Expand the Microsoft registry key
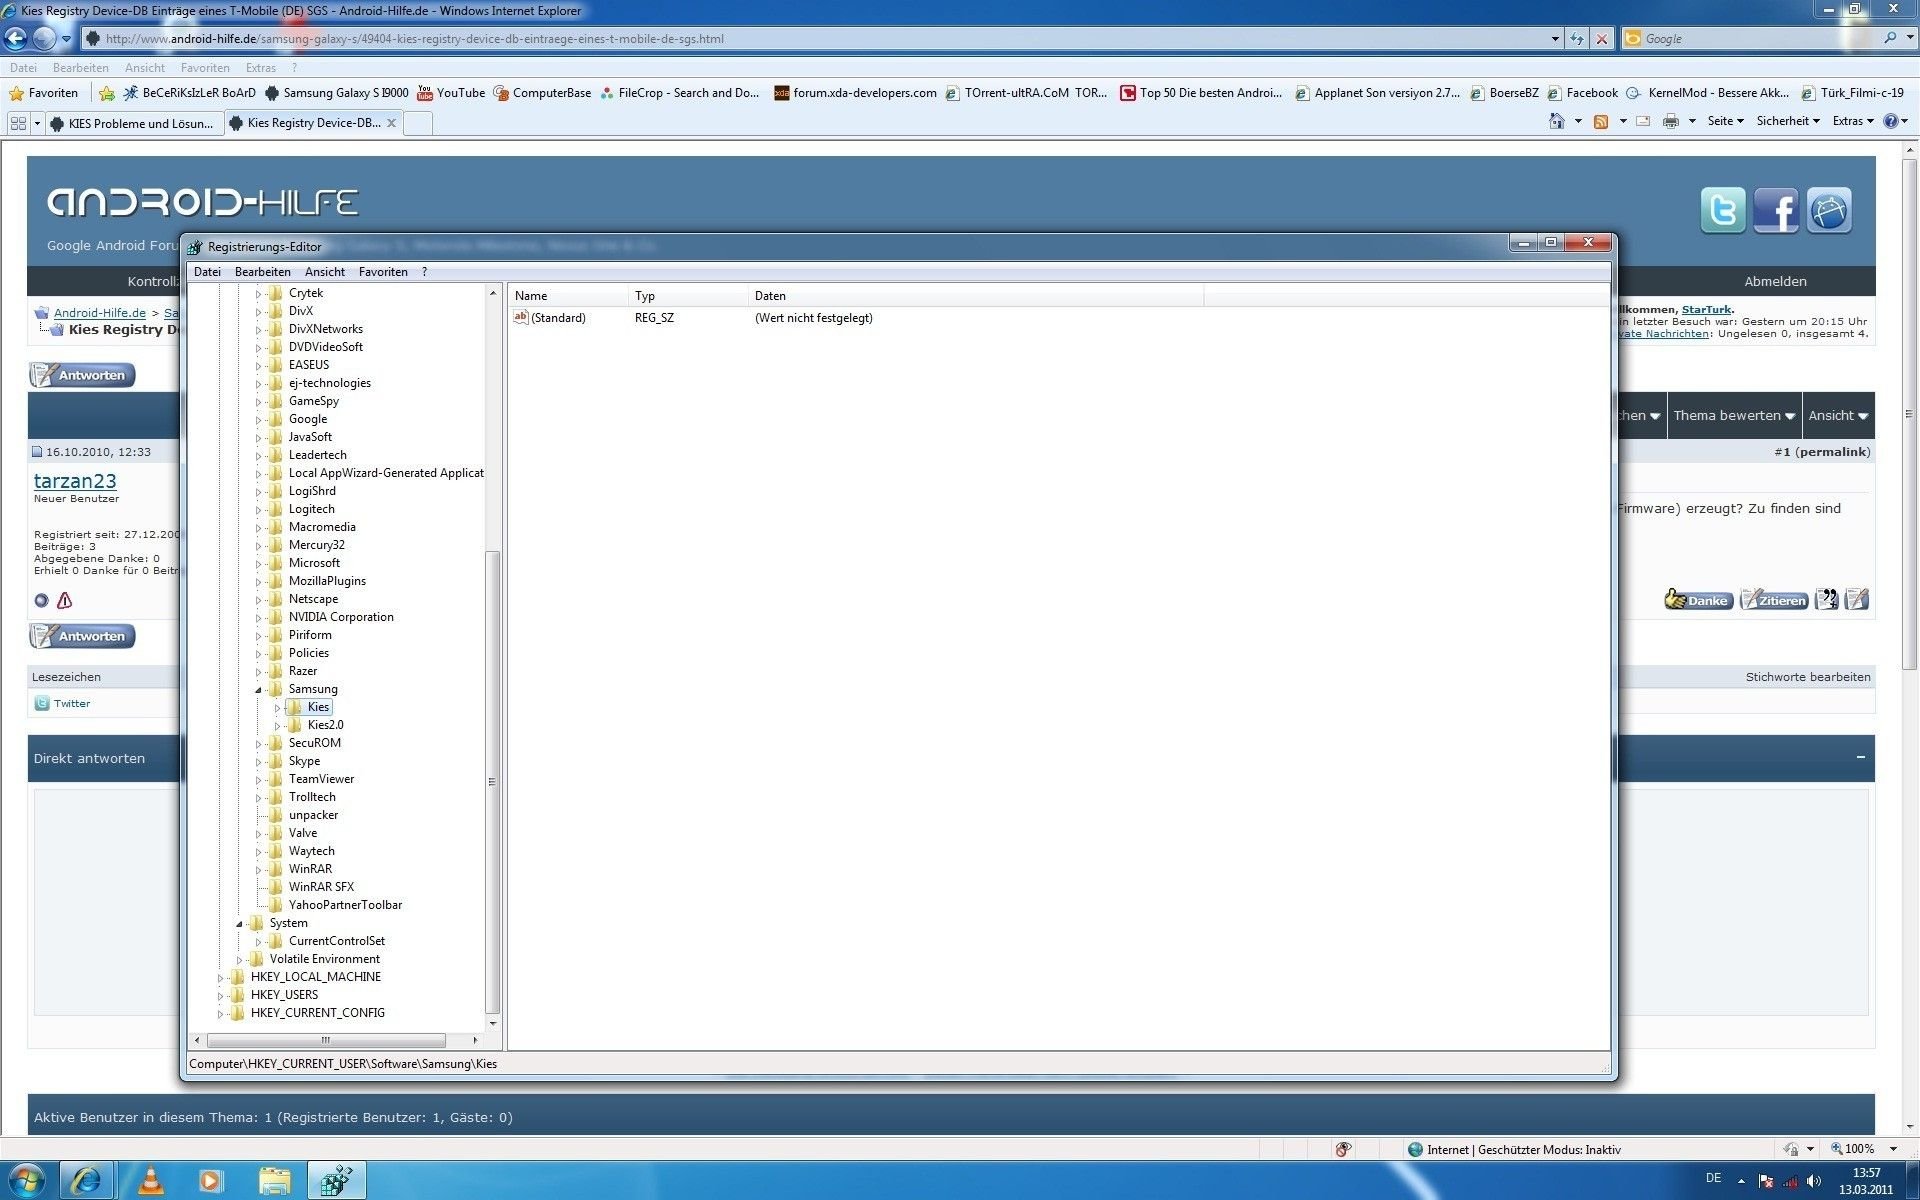Image resolution: width=1920 pixels, height=1200 pixels. tap(258, 563)
